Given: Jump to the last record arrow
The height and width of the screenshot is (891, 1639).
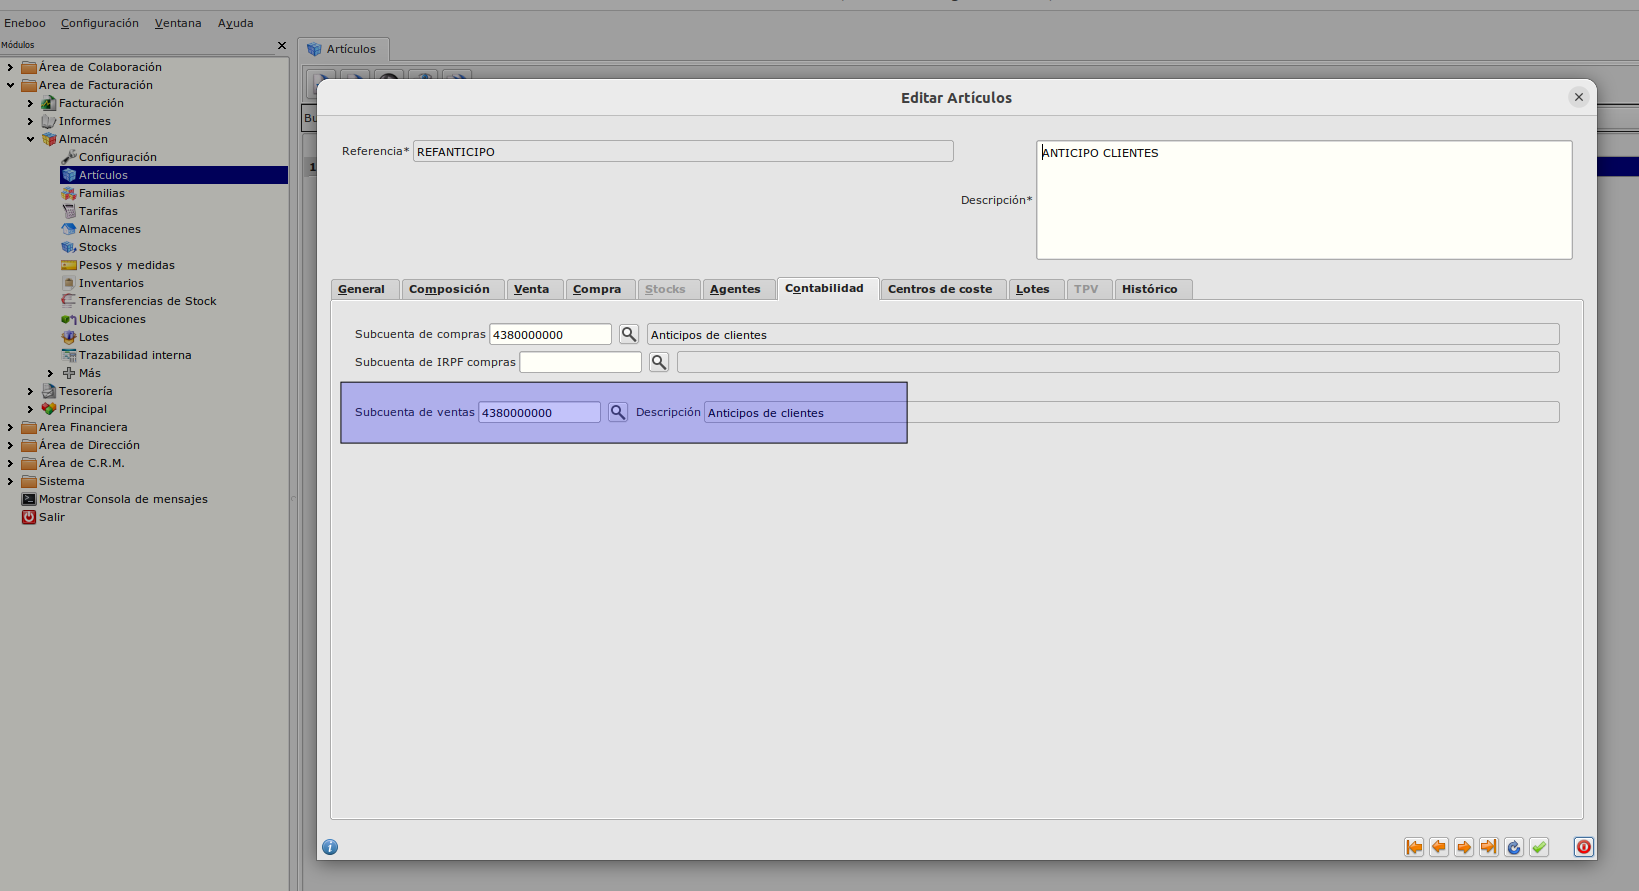Looking at the screenshot, I should (x=1489, y=847).
